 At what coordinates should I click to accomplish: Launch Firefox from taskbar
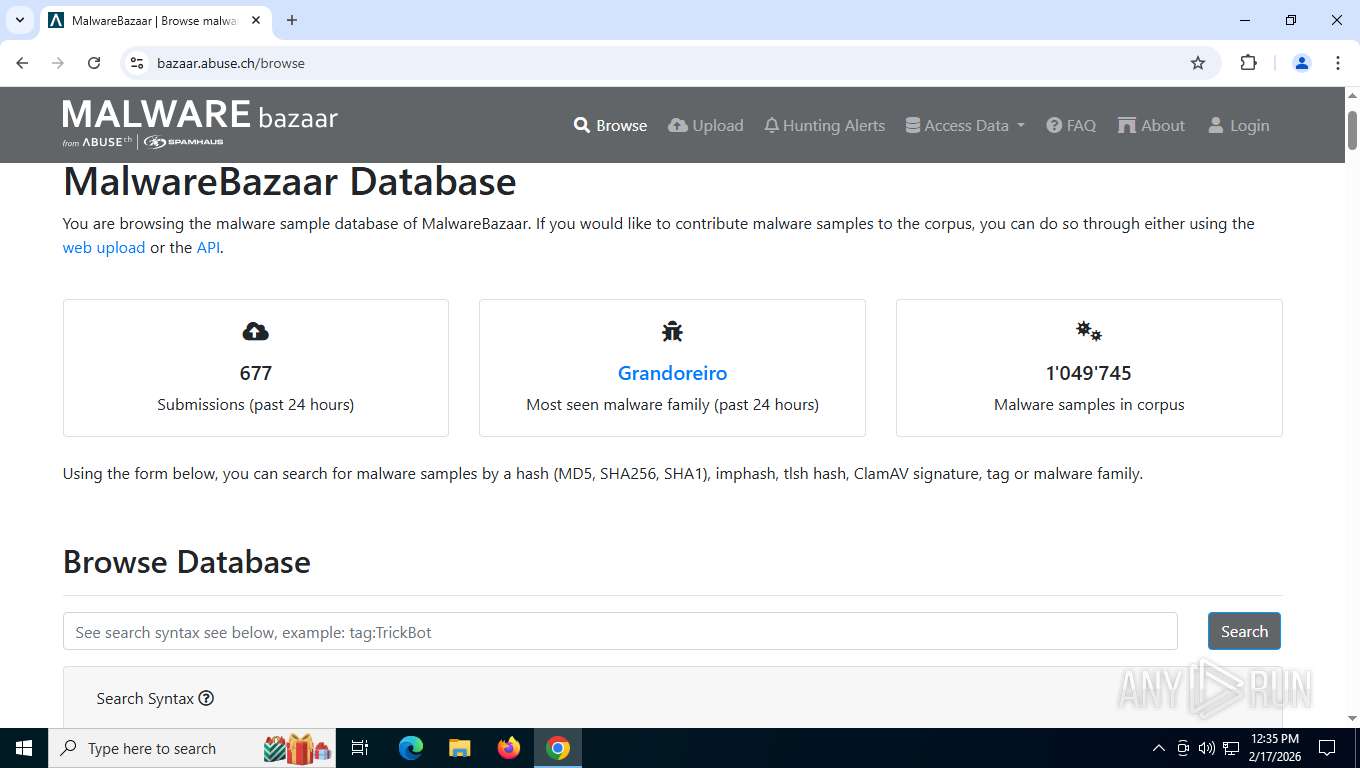(509, 748)
